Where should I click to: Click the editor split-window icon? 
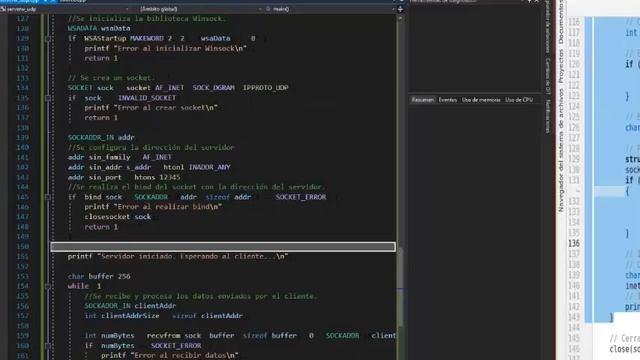coord(400,9)
